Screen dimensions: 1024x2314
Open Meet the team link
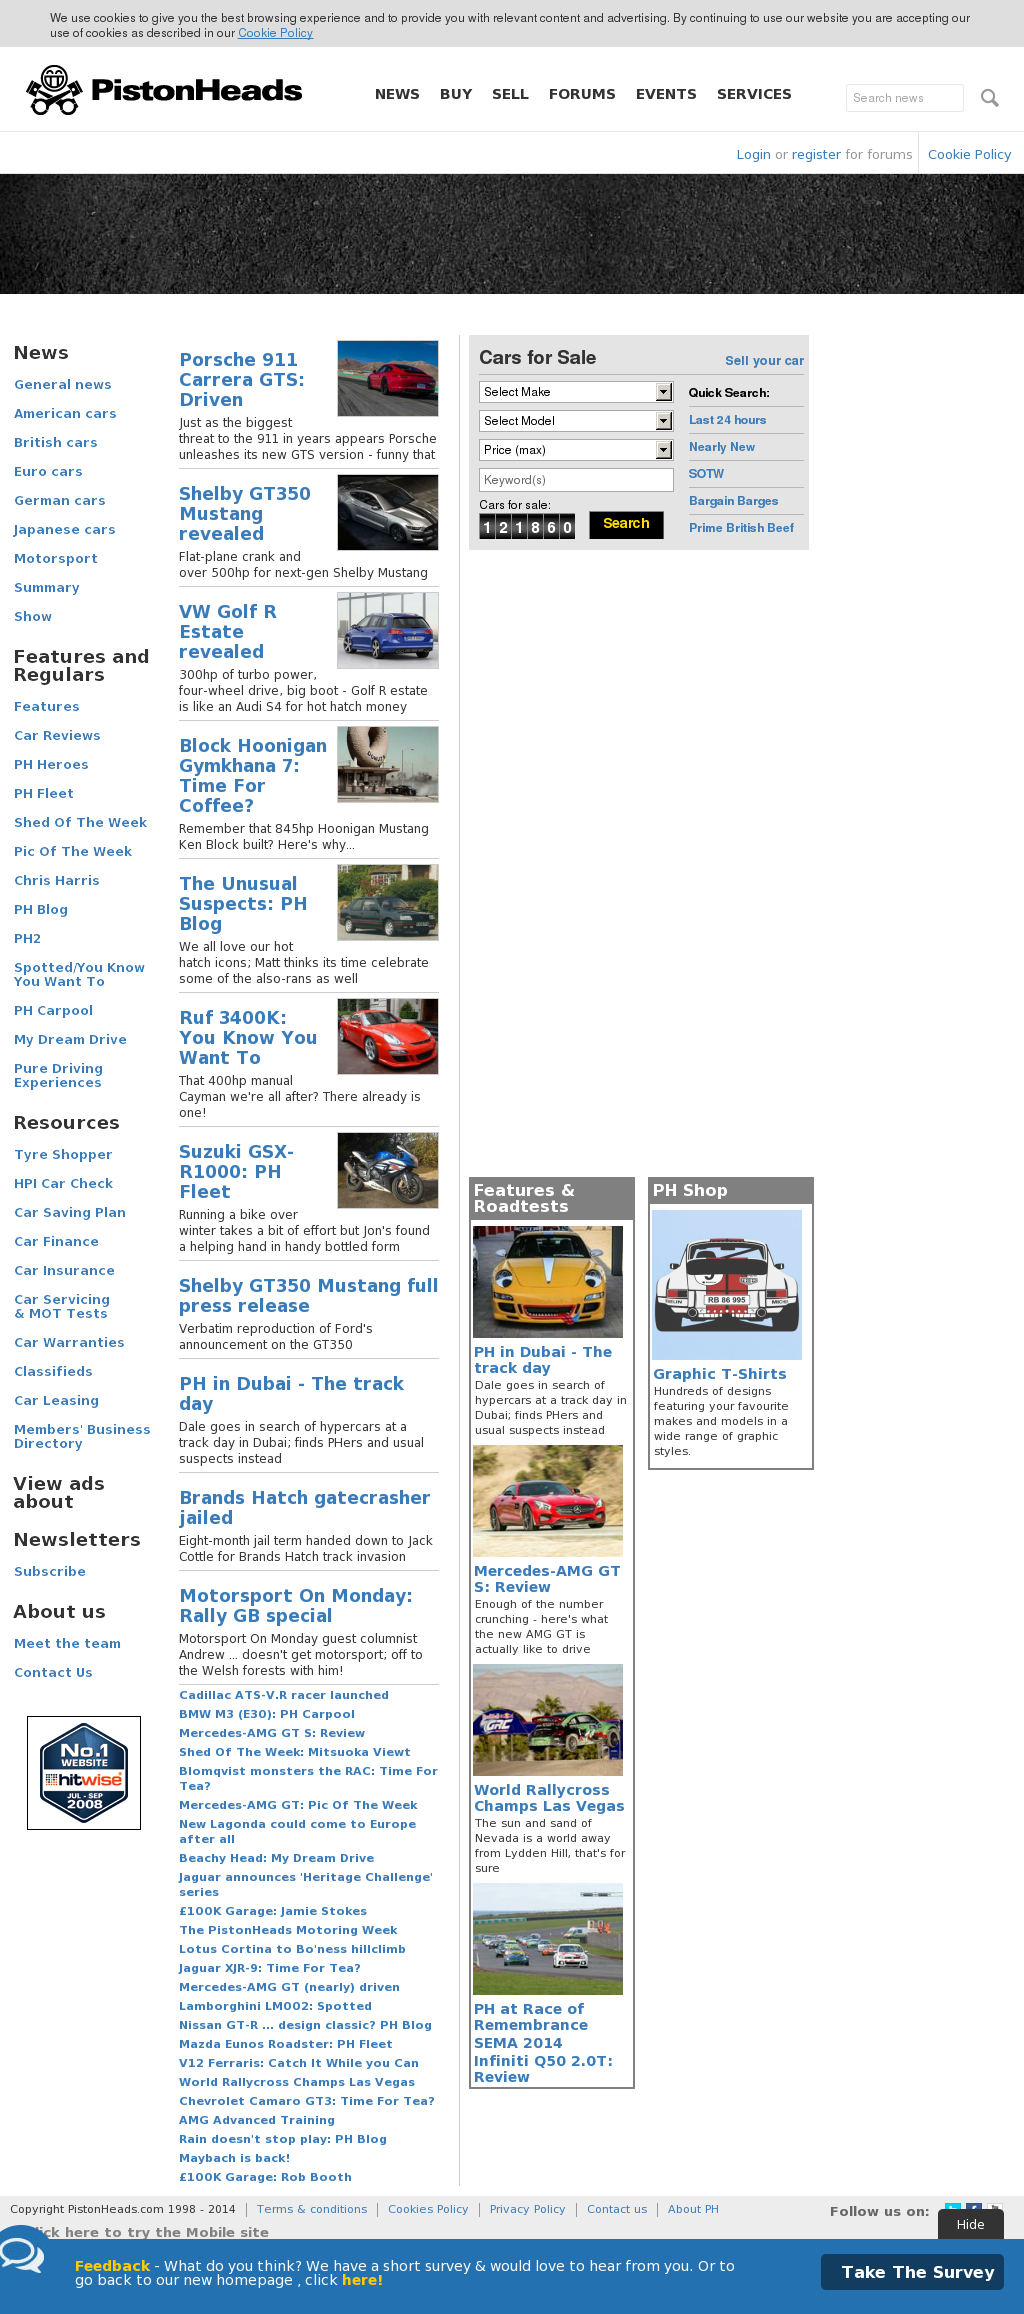pyautogui.click(x=67, y=1644)
